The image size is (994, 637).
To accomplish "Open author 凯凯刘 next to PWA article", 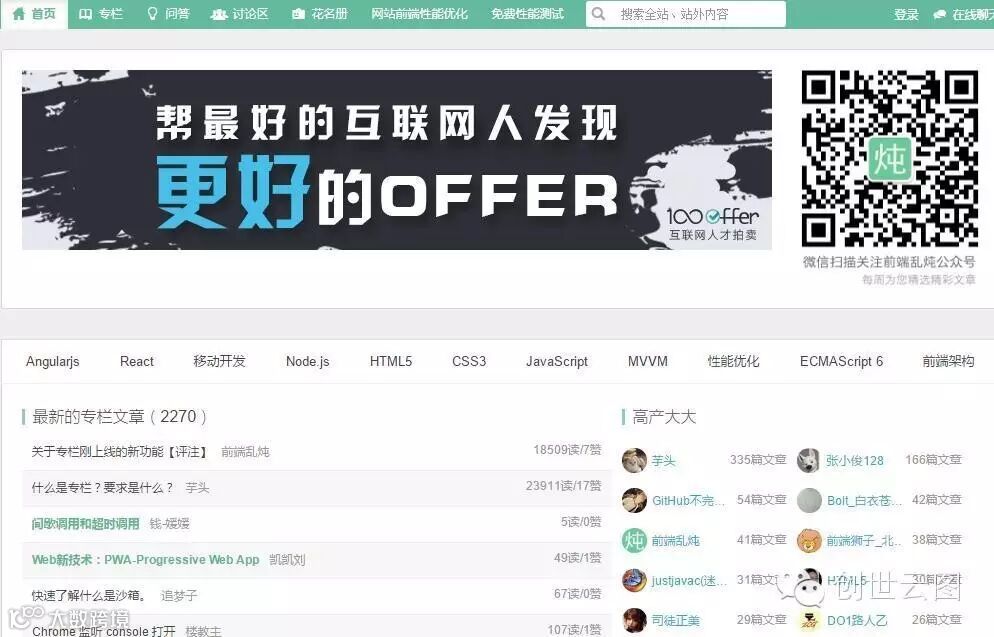I will click(287, 560).
